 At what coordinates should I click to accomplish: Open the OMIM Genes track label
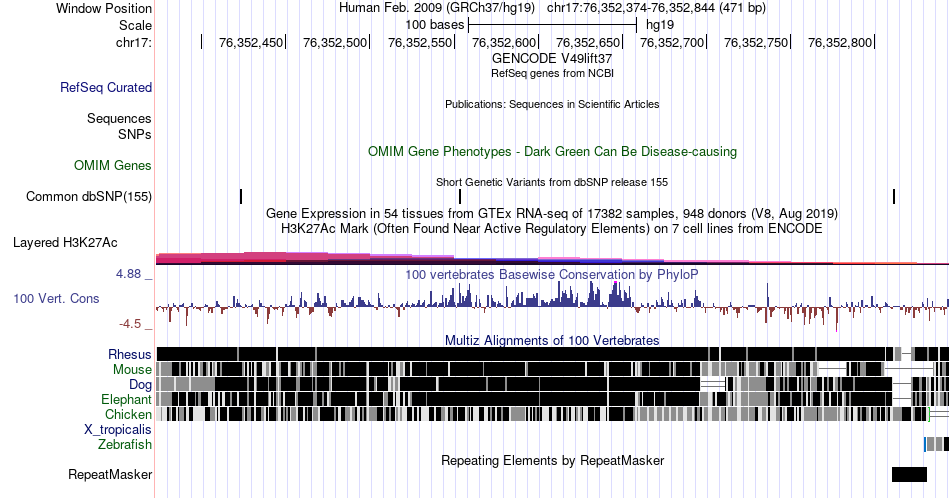[x=113, y=165]
